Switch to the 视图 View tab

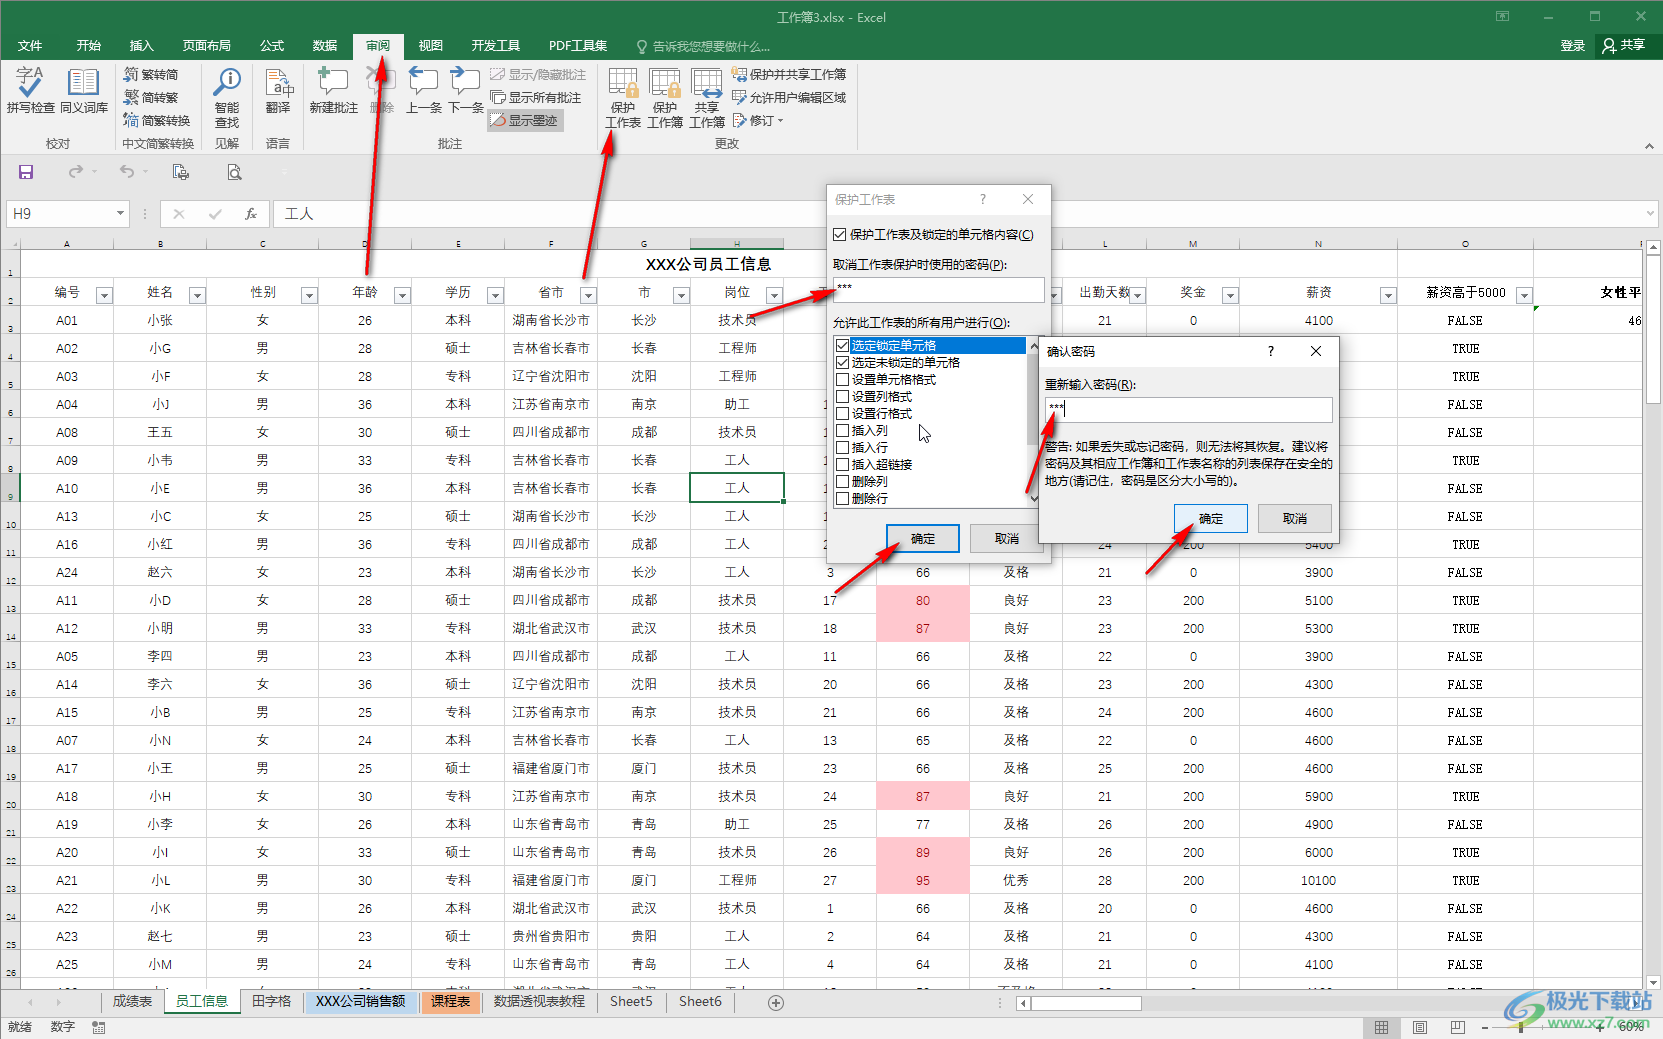coord(431,46)
